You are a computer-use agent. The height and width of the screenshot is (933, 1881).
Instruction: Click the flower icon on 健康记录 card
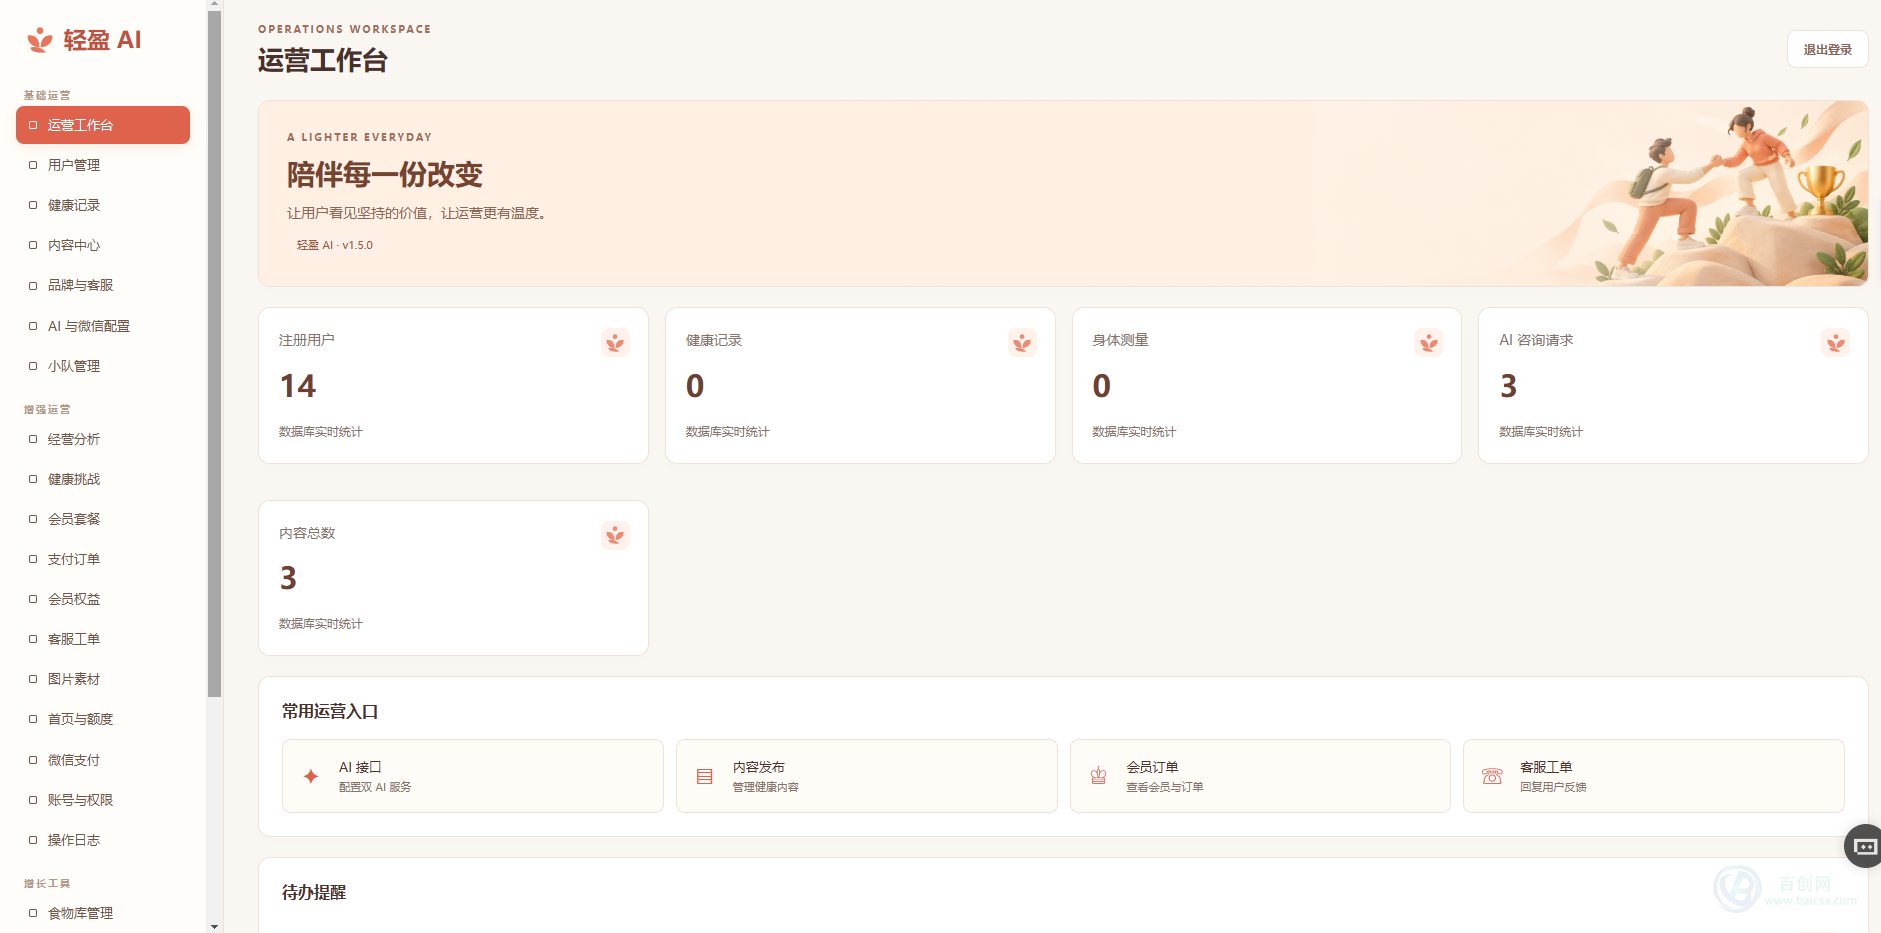coord(1022,343)
